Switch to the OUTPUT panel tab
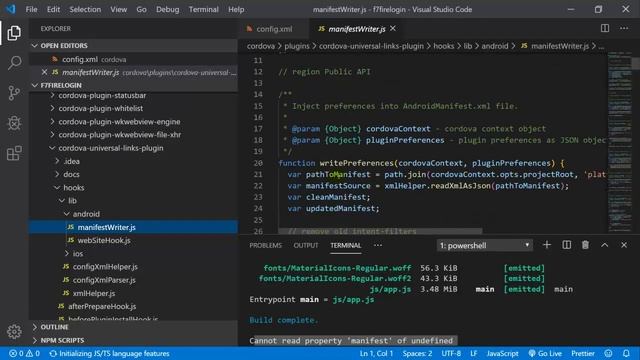This screenshot has height=360, width=640. click(306, 245)
